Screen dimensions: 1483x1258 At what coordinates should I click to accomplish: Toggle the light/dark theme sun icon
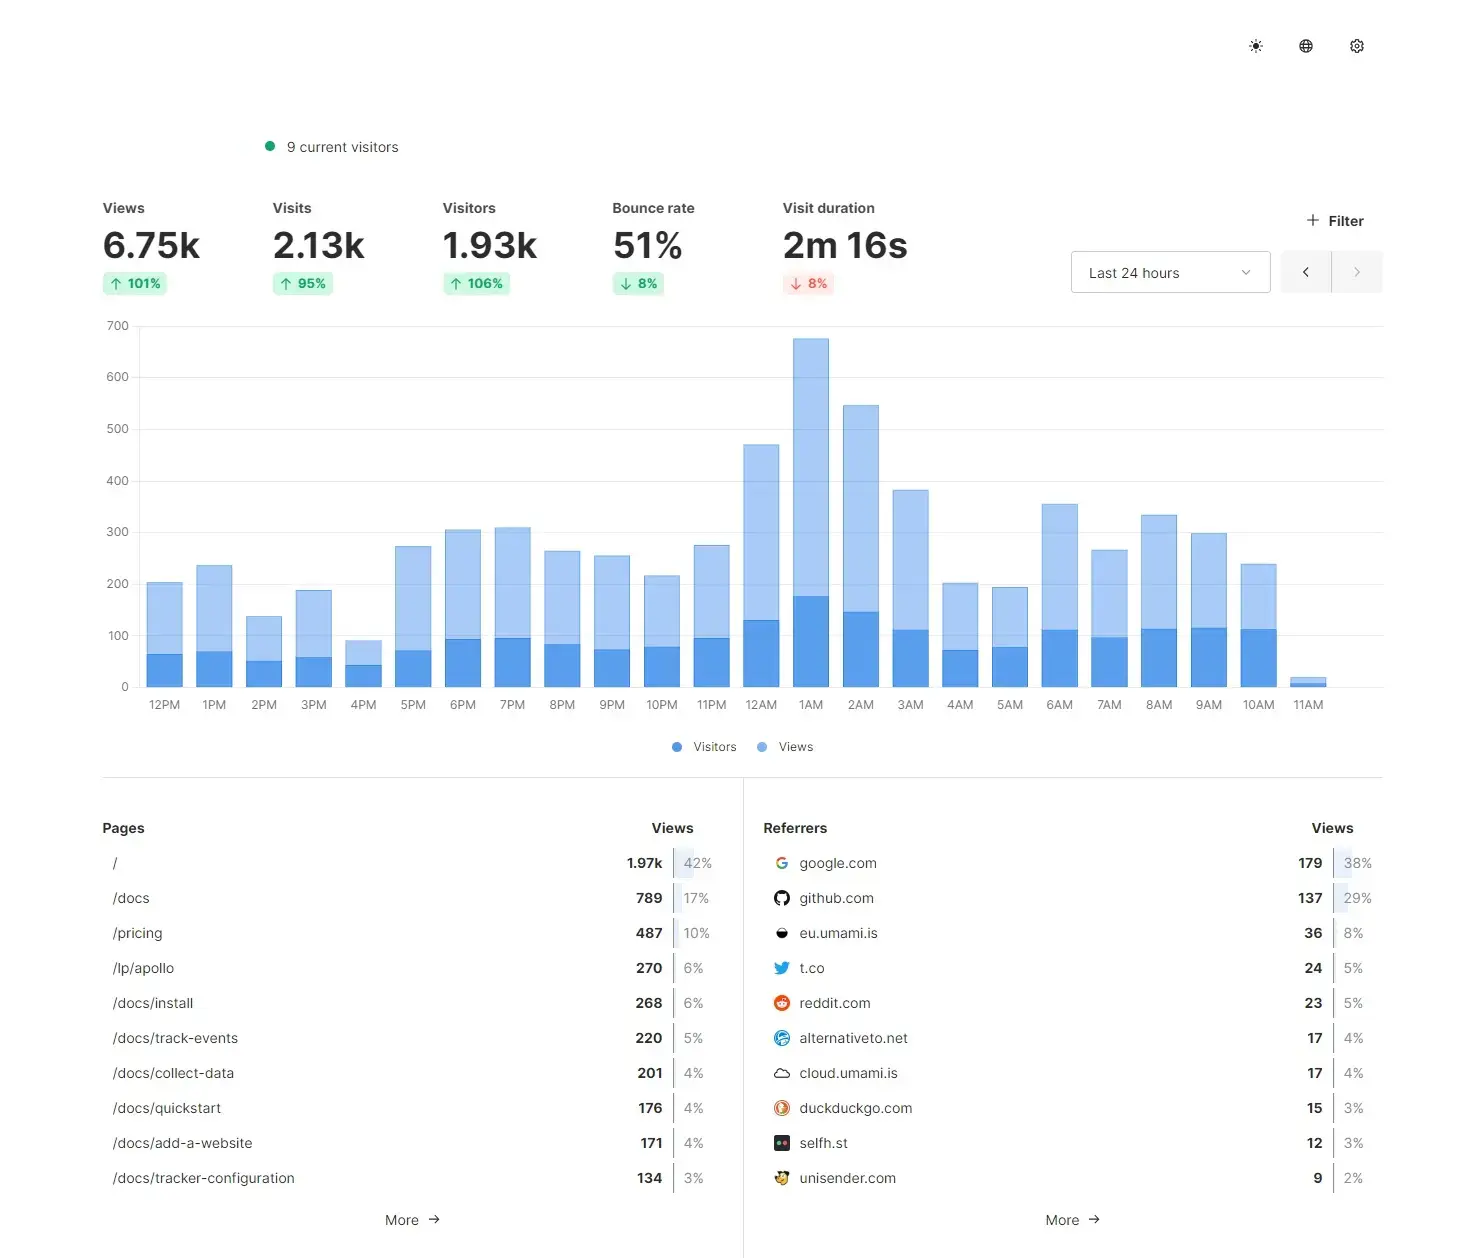pos(1256,46)
